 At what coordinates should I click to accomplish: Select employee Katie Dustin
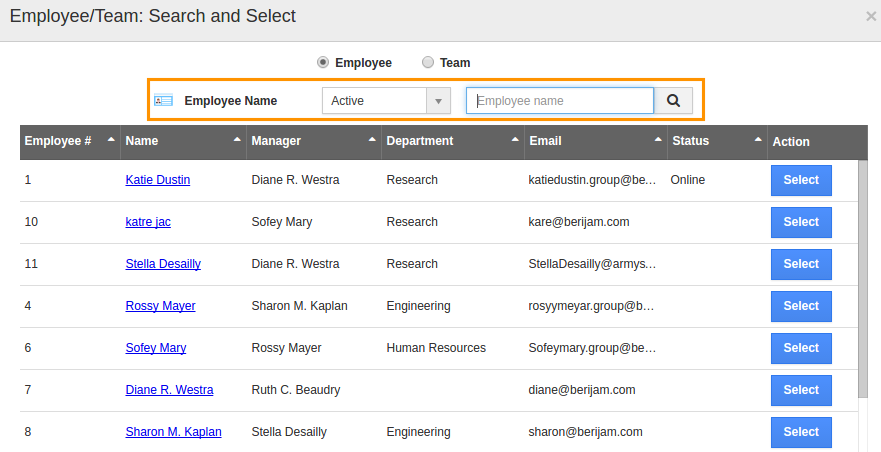[x=801, y=180]
